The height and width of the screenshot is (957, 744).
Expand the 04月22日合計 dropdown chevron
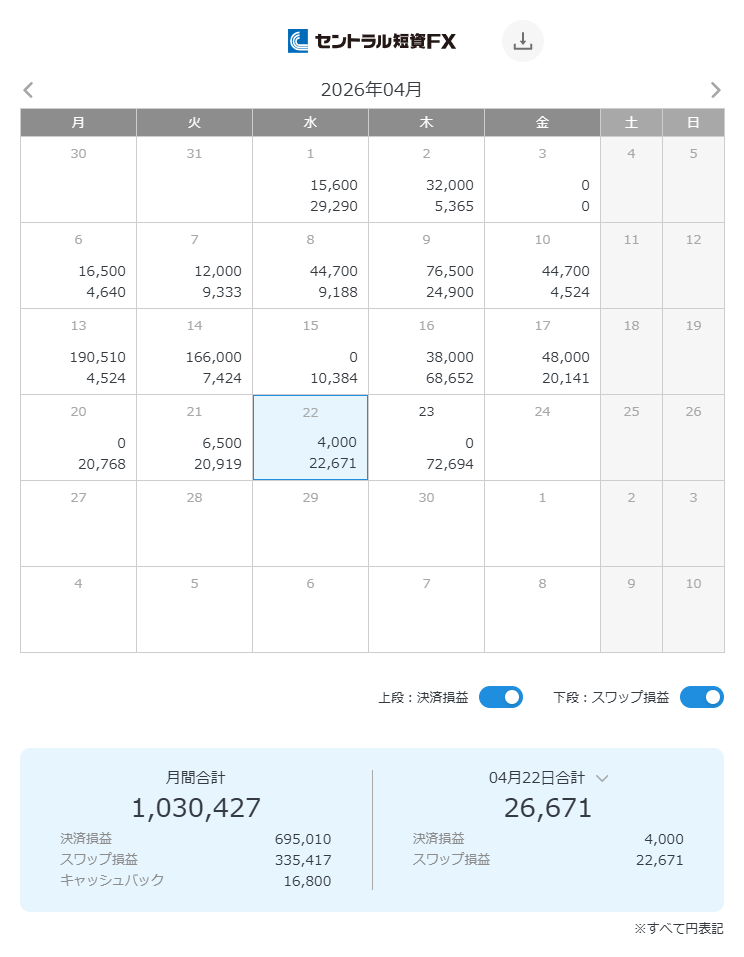coord(602,778)
